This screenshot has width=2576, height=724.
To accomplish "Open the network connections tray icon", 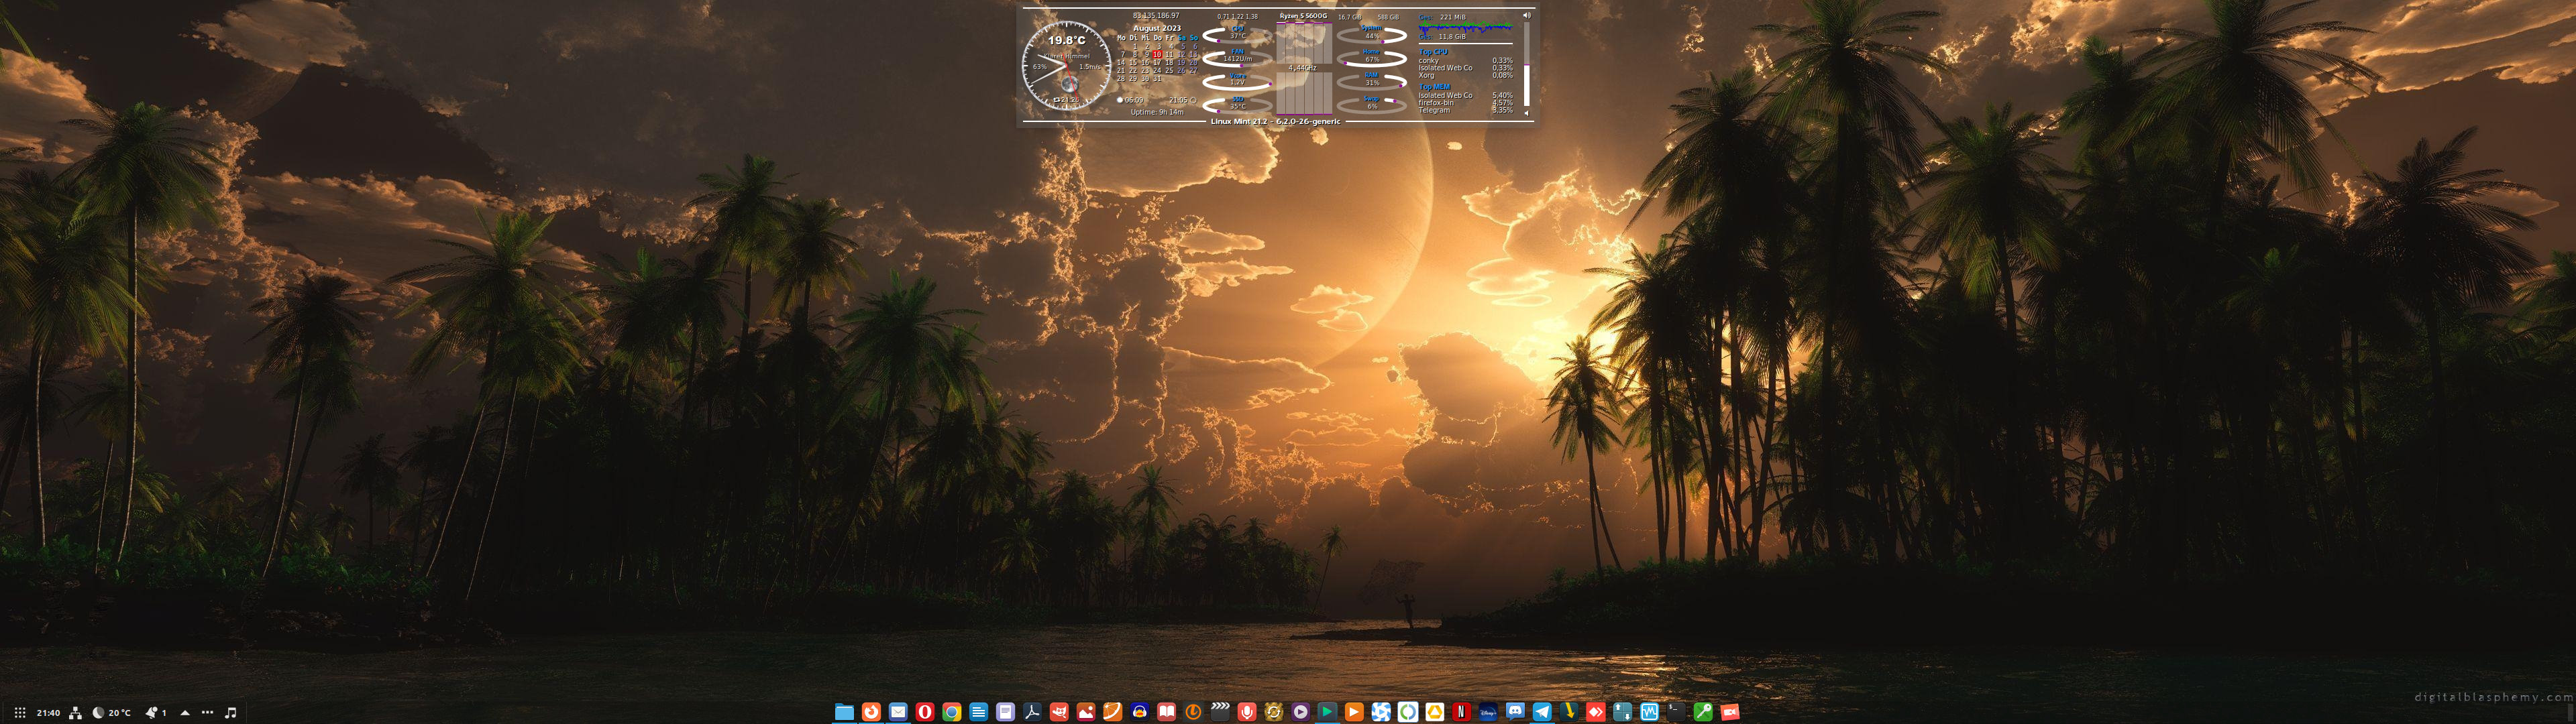I will pyautogui.click(x=76, y=713).
